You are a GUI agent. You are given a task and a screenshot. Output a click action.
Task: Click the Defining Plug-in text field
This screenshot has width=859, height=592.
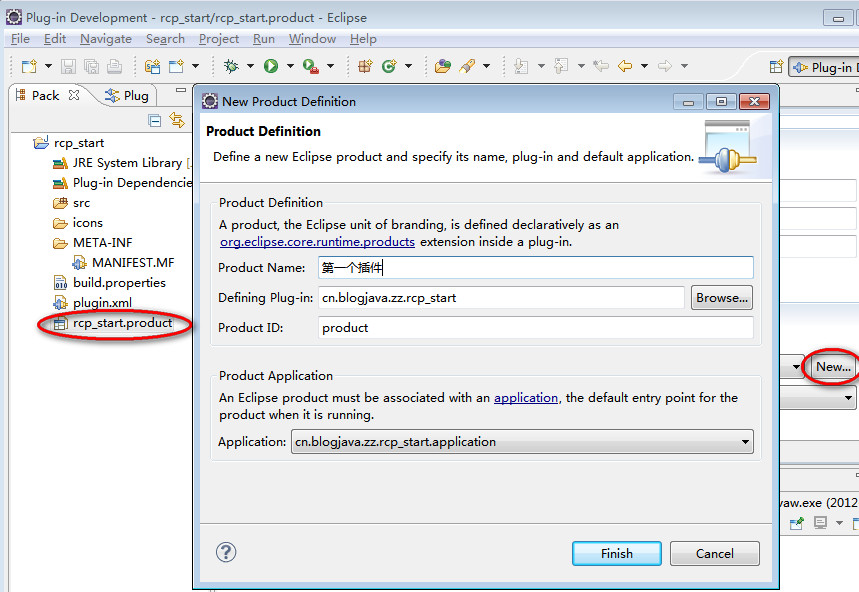(501, 298)
